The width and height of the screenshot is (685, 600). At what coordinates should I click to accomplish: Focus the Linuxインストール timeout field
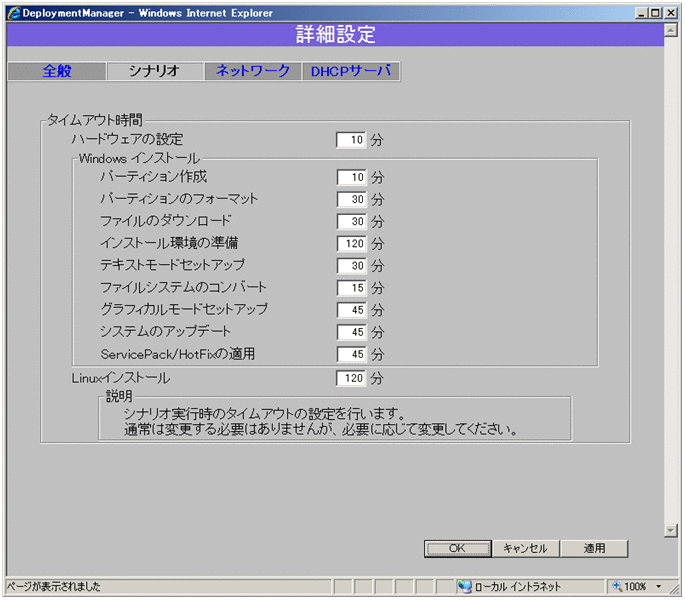pos(351,378)
